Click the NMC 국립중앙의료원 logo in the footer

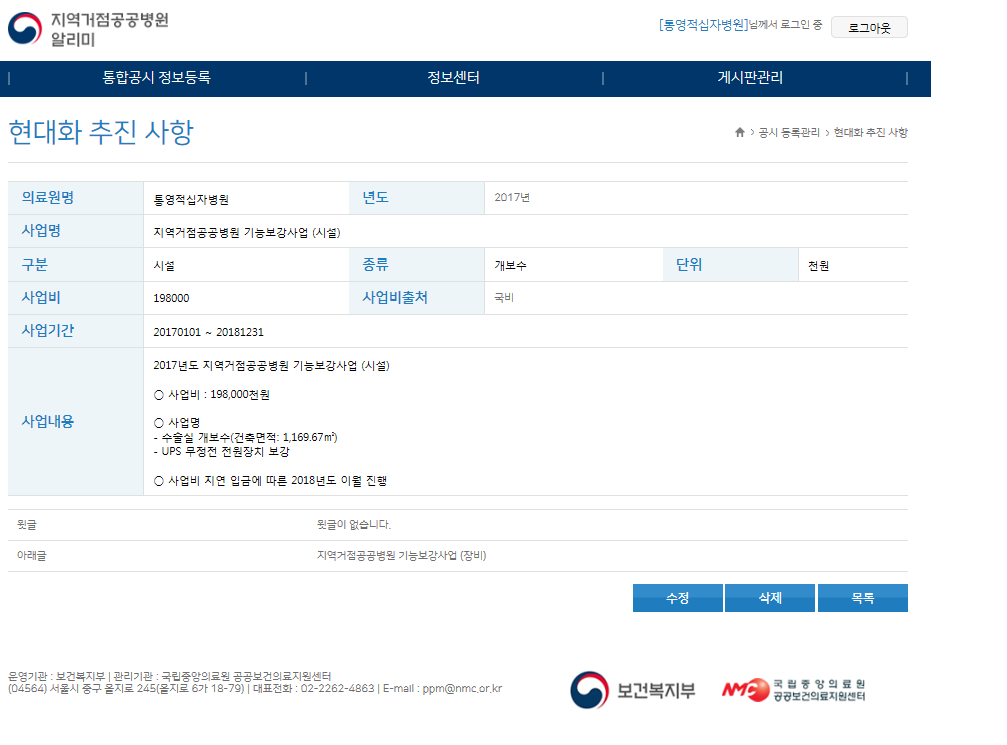coord(794,690)
